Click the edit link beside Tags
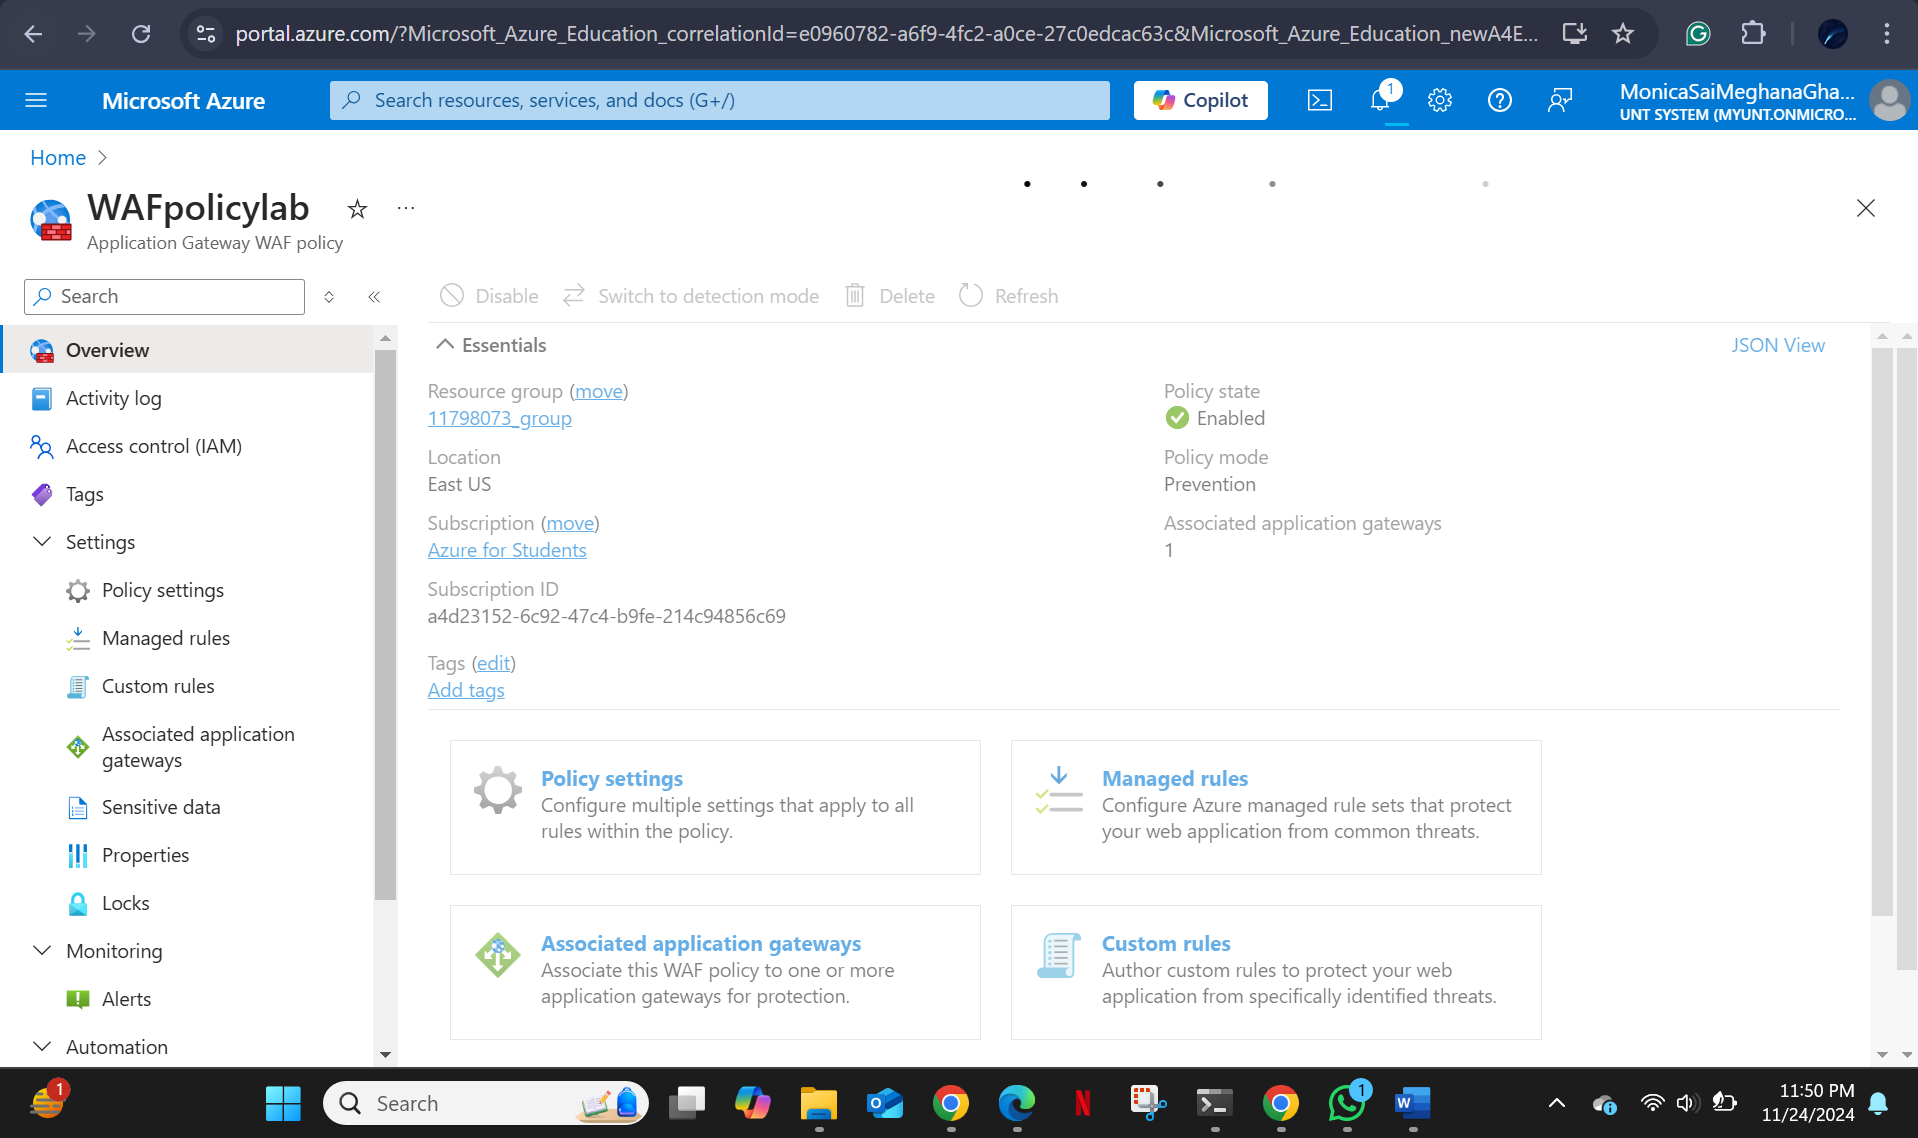Screen dimensions: 1918x1138 pos(494,664)
